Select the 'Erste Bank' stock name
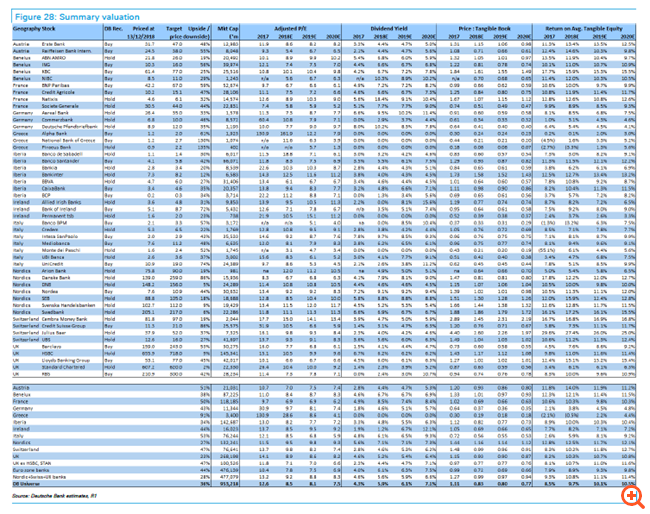Viewport: 650px width, 514px height. [53, 44]
